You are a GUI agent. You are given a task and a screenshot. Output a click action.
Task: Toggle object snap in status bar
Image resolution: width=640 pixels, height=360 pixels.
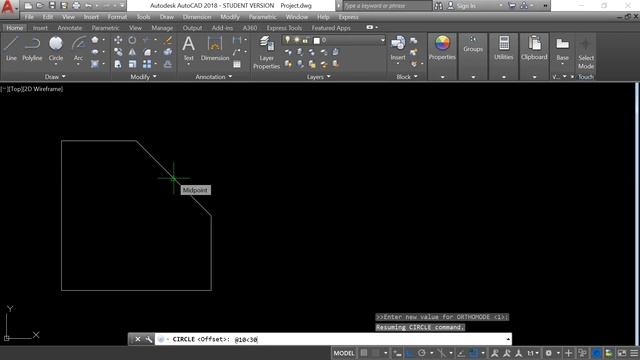[473, 353]
